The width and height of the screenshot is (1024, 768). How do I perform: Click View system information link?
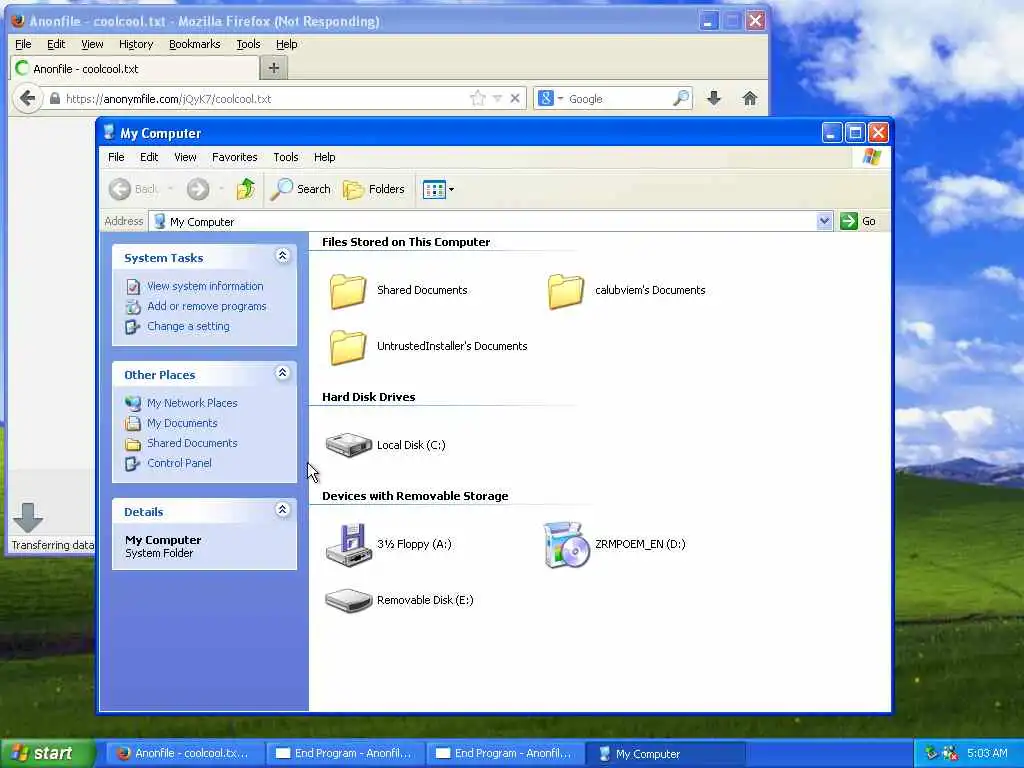click(x=205, y=286)
